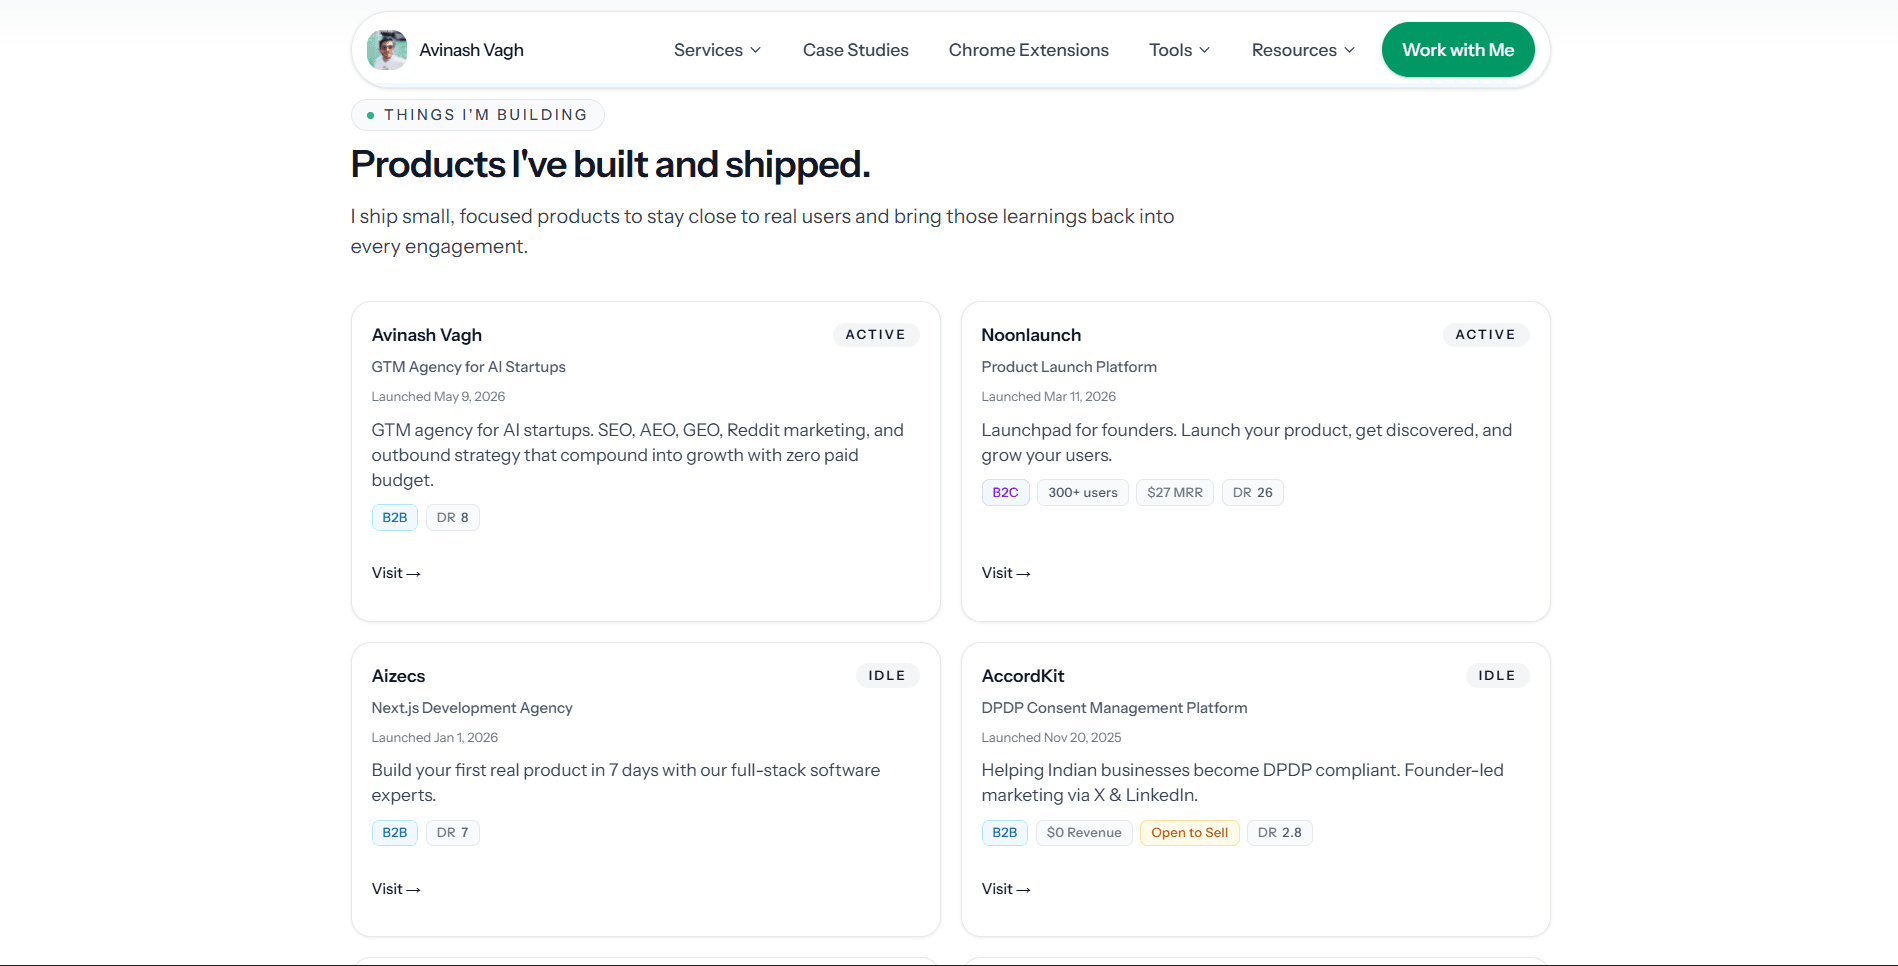Click the AccordKit card title

click(x=1023, y=676)
